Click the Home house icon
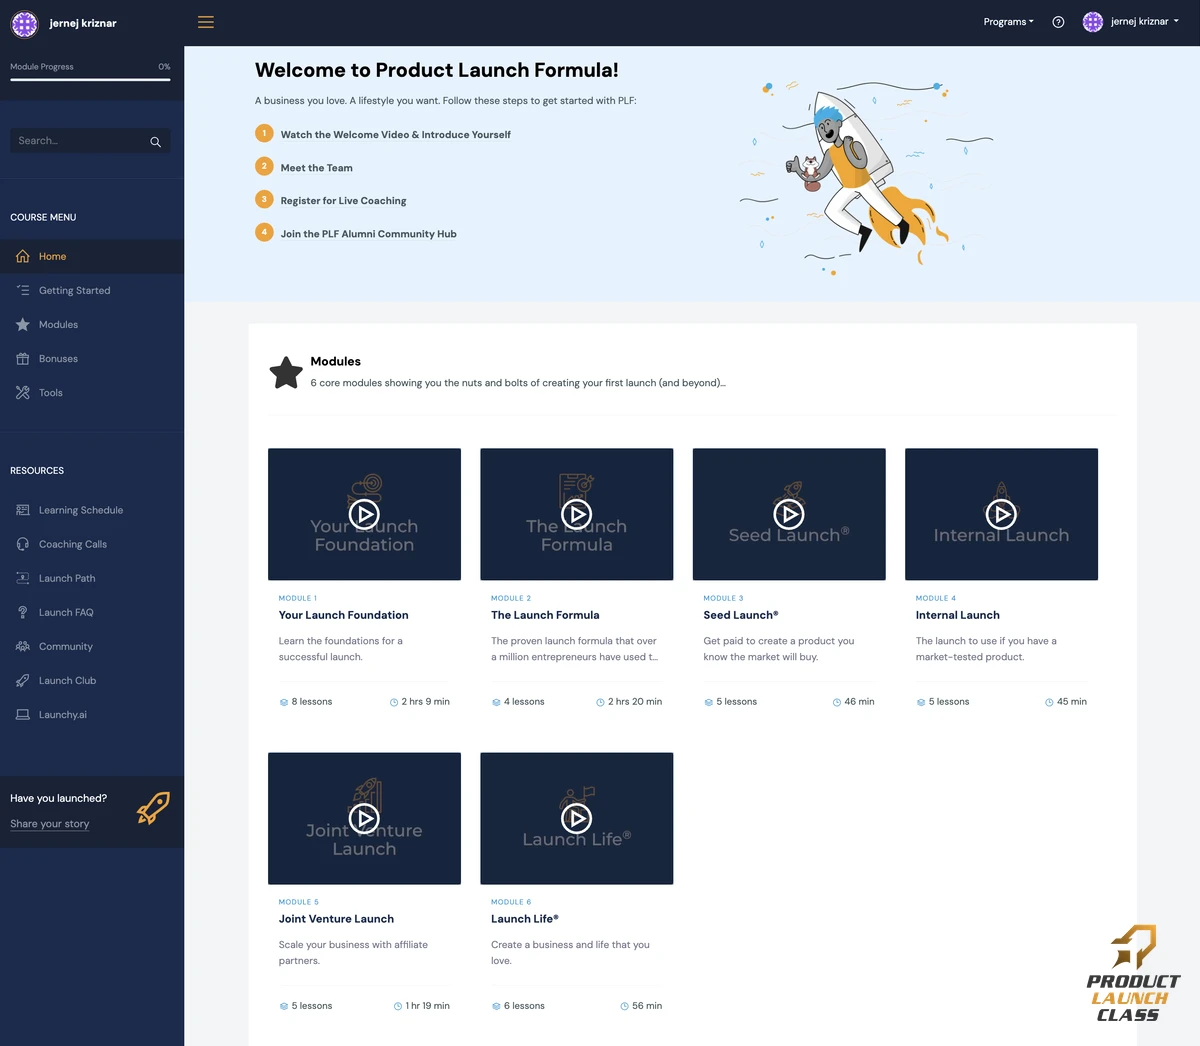 (23, 257)
